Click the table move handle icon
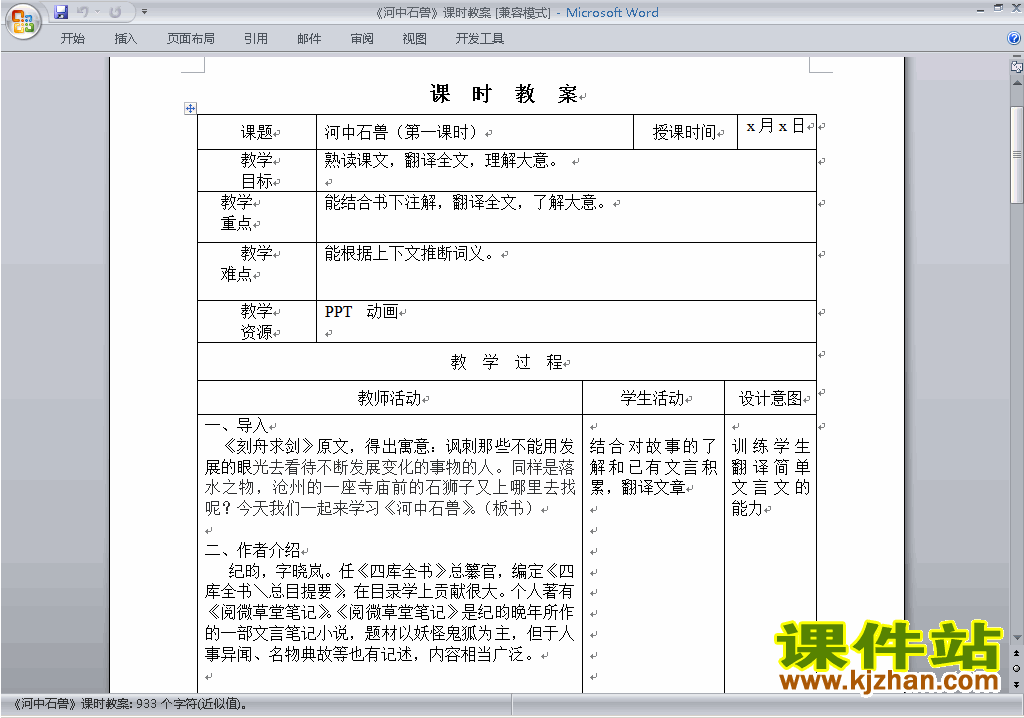The width and height of the screenshot is (1024, 718). (x=190, y=108)
